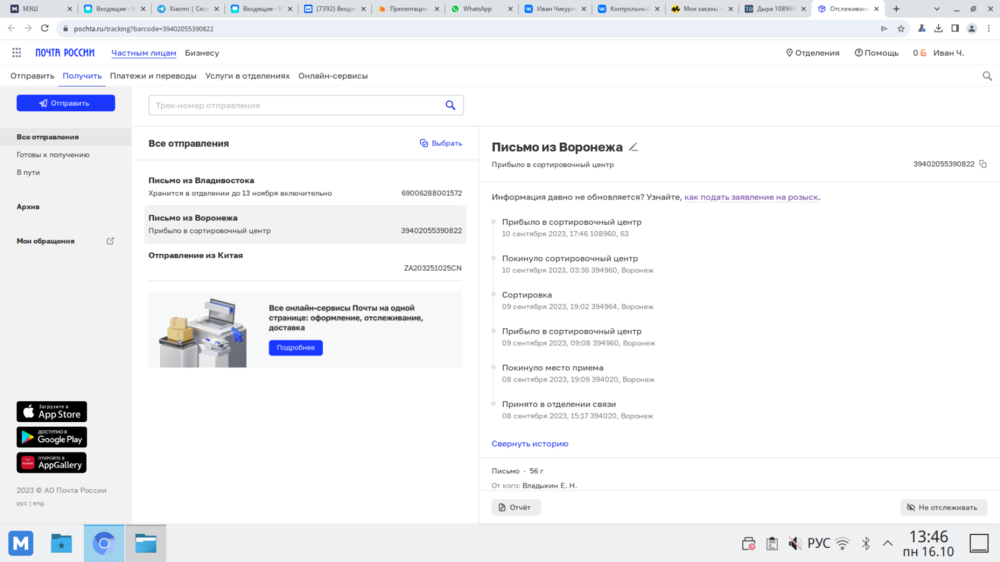This screenshot has height=562, width=1000.
Task: Open the browser downloads icon
Action: [x=938, y=29]
